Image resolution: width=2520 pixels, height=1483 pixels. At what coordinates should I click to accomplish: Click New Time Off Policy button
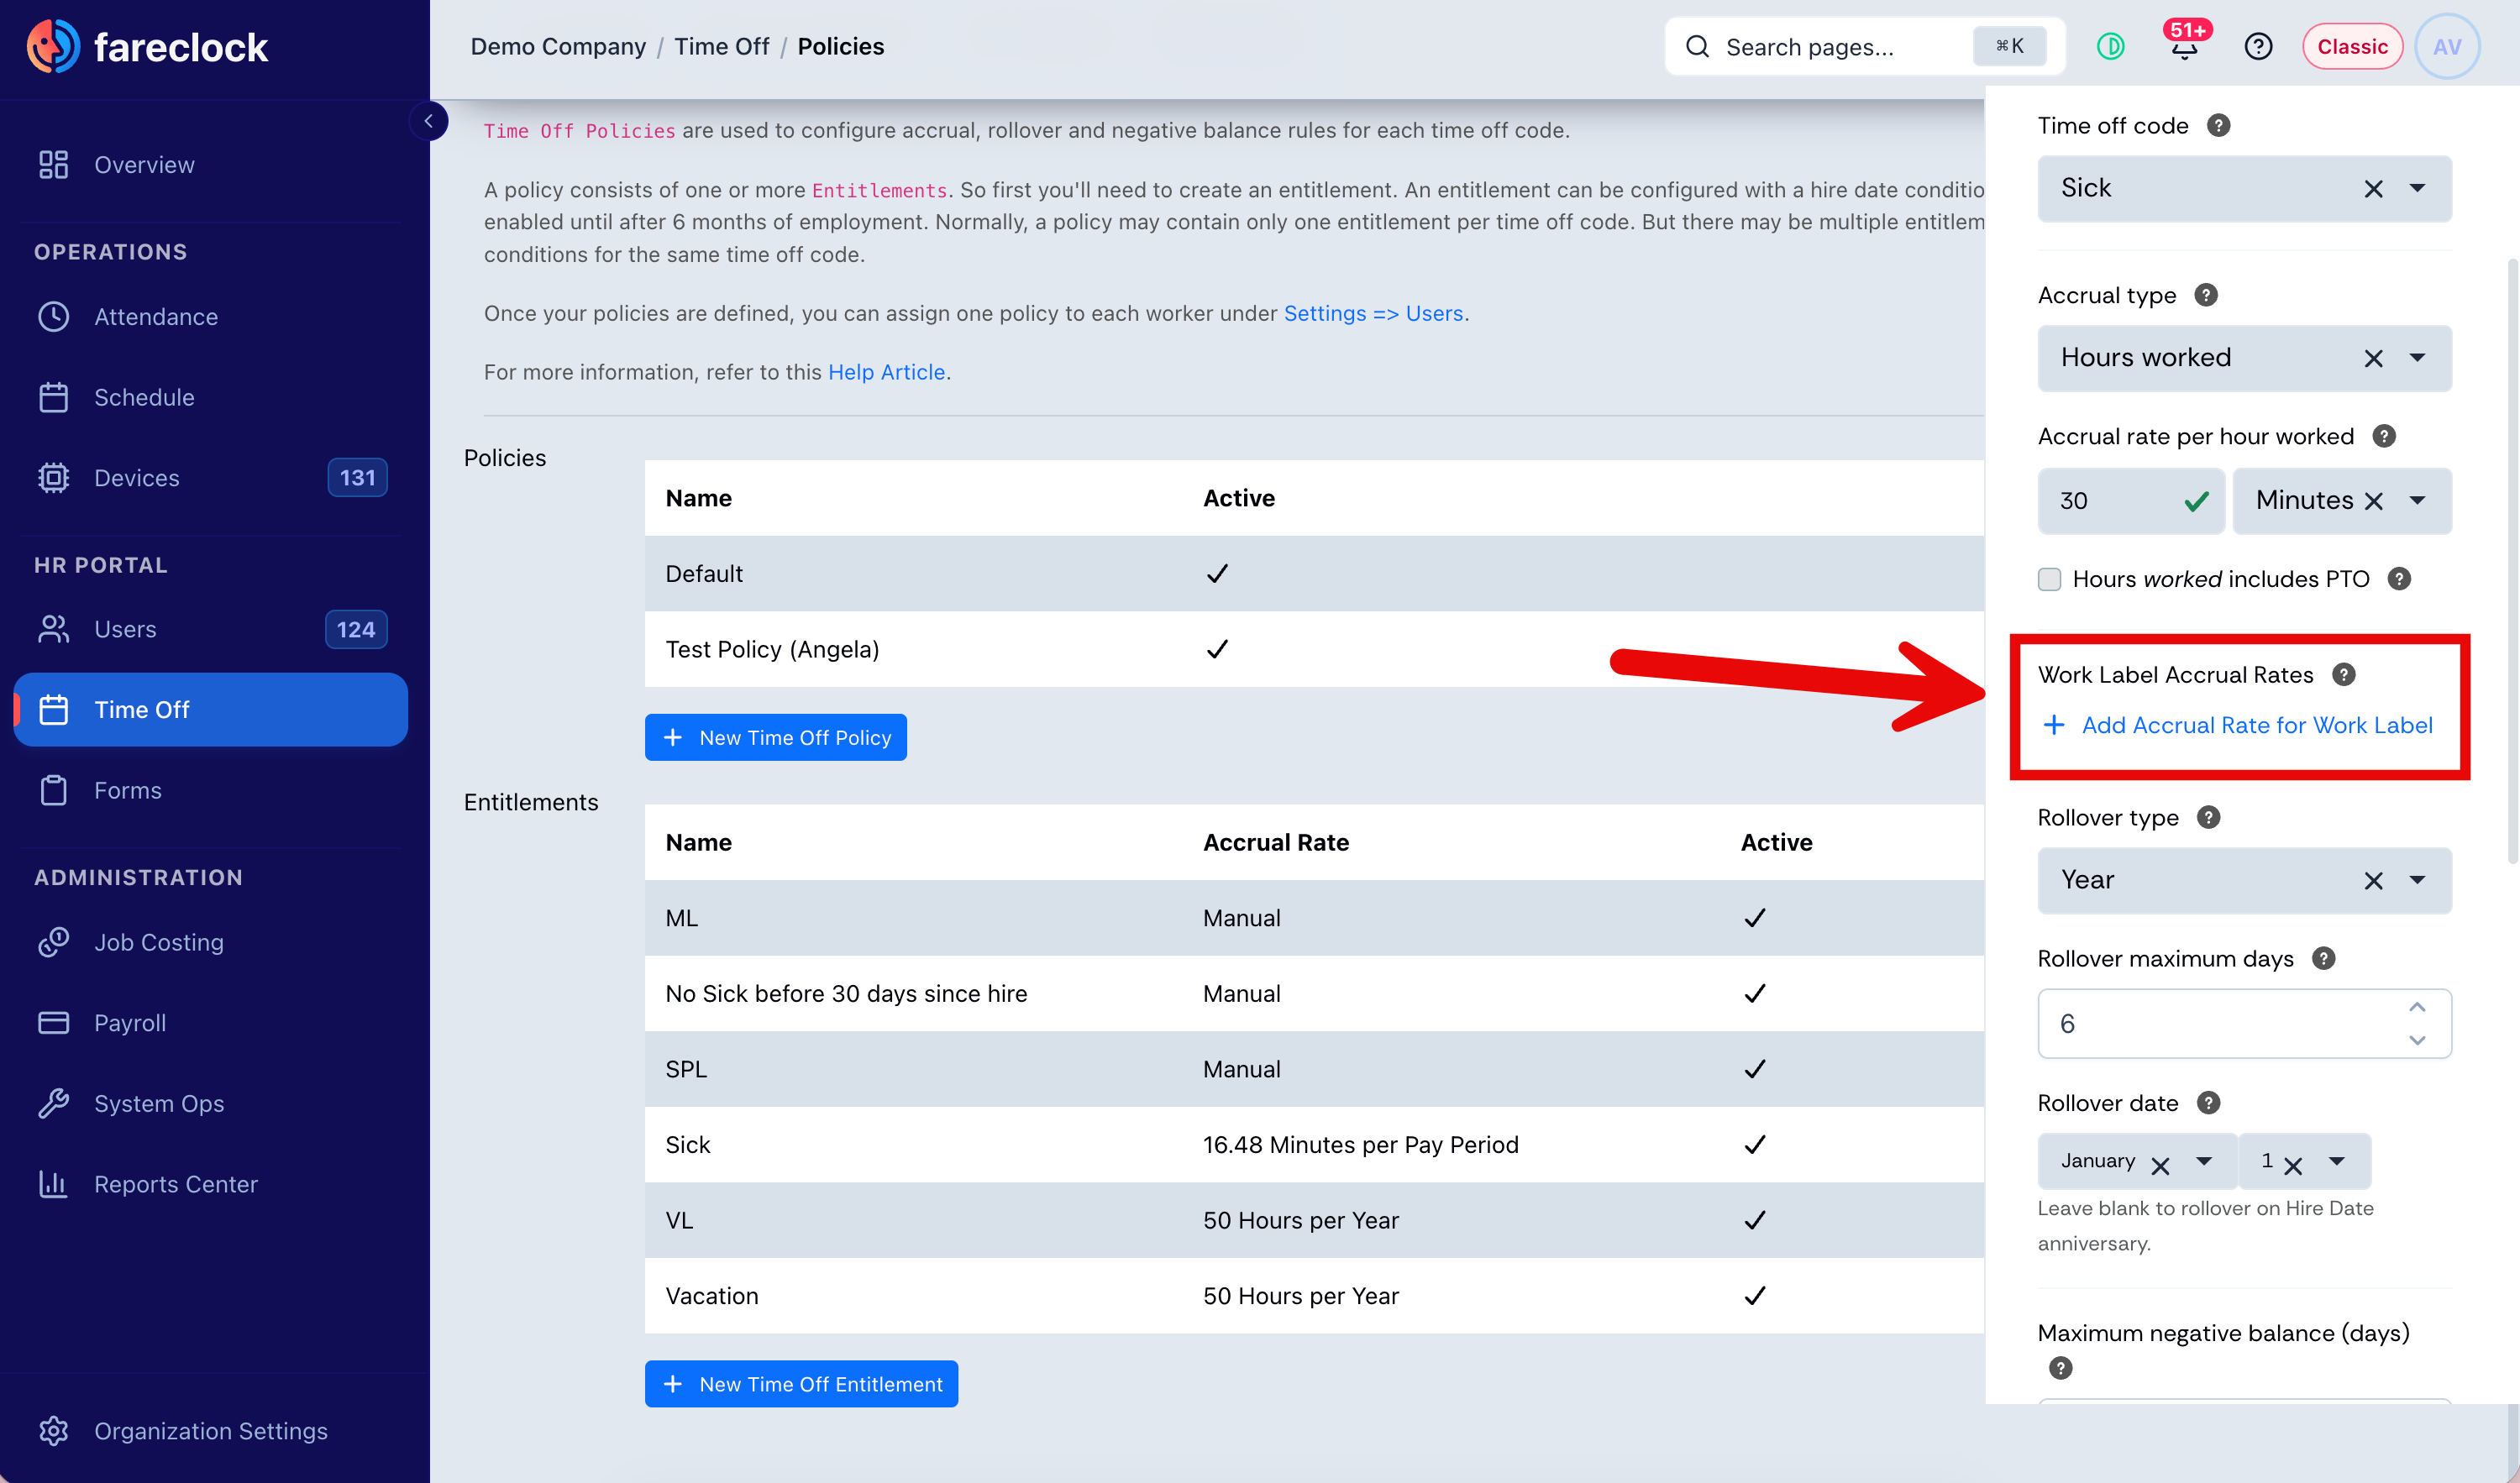[775, 737]
